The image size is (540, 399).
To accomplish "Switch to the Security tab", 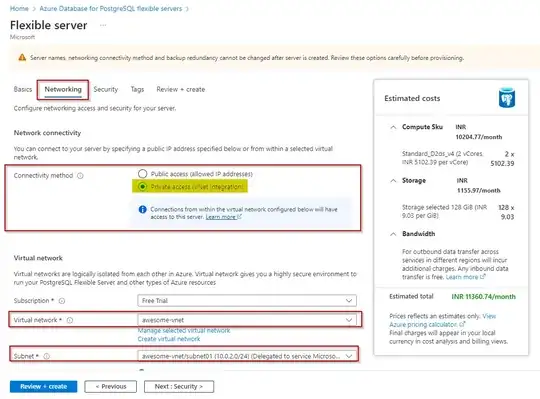I will click(106, 89).
